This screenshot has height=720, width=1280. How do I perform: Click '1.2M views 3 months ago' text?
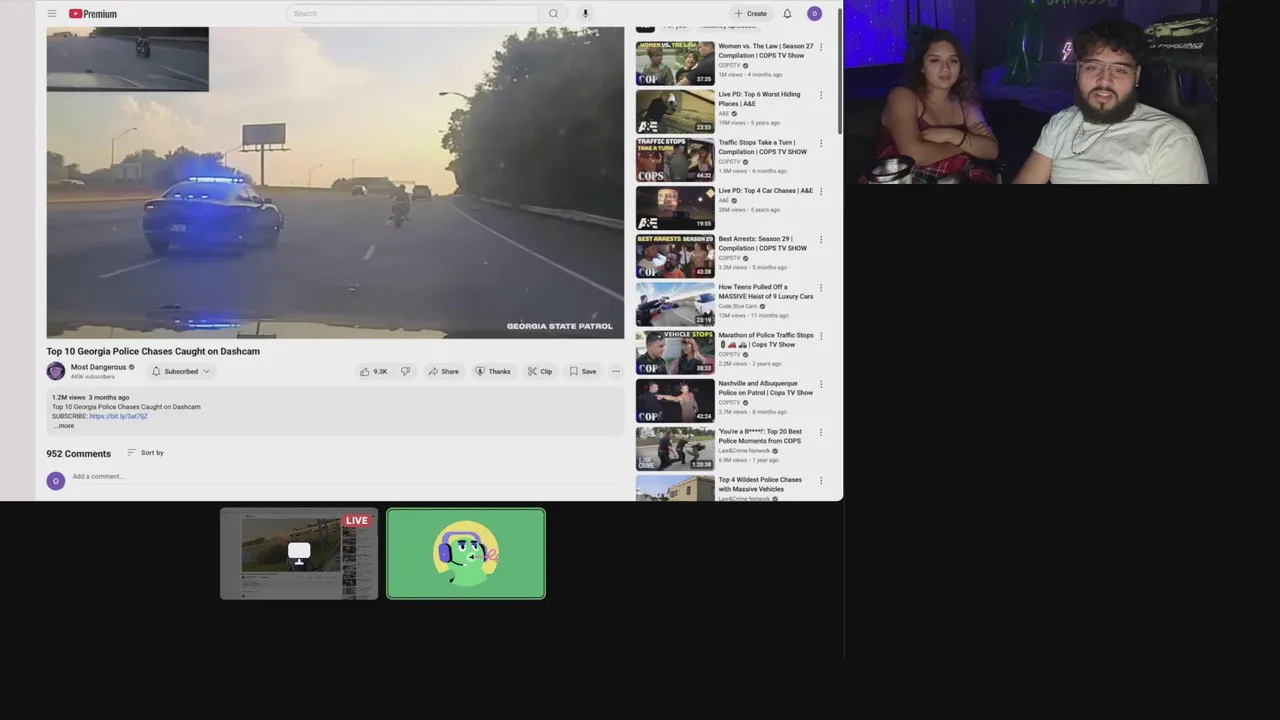(x=90, y=398)
